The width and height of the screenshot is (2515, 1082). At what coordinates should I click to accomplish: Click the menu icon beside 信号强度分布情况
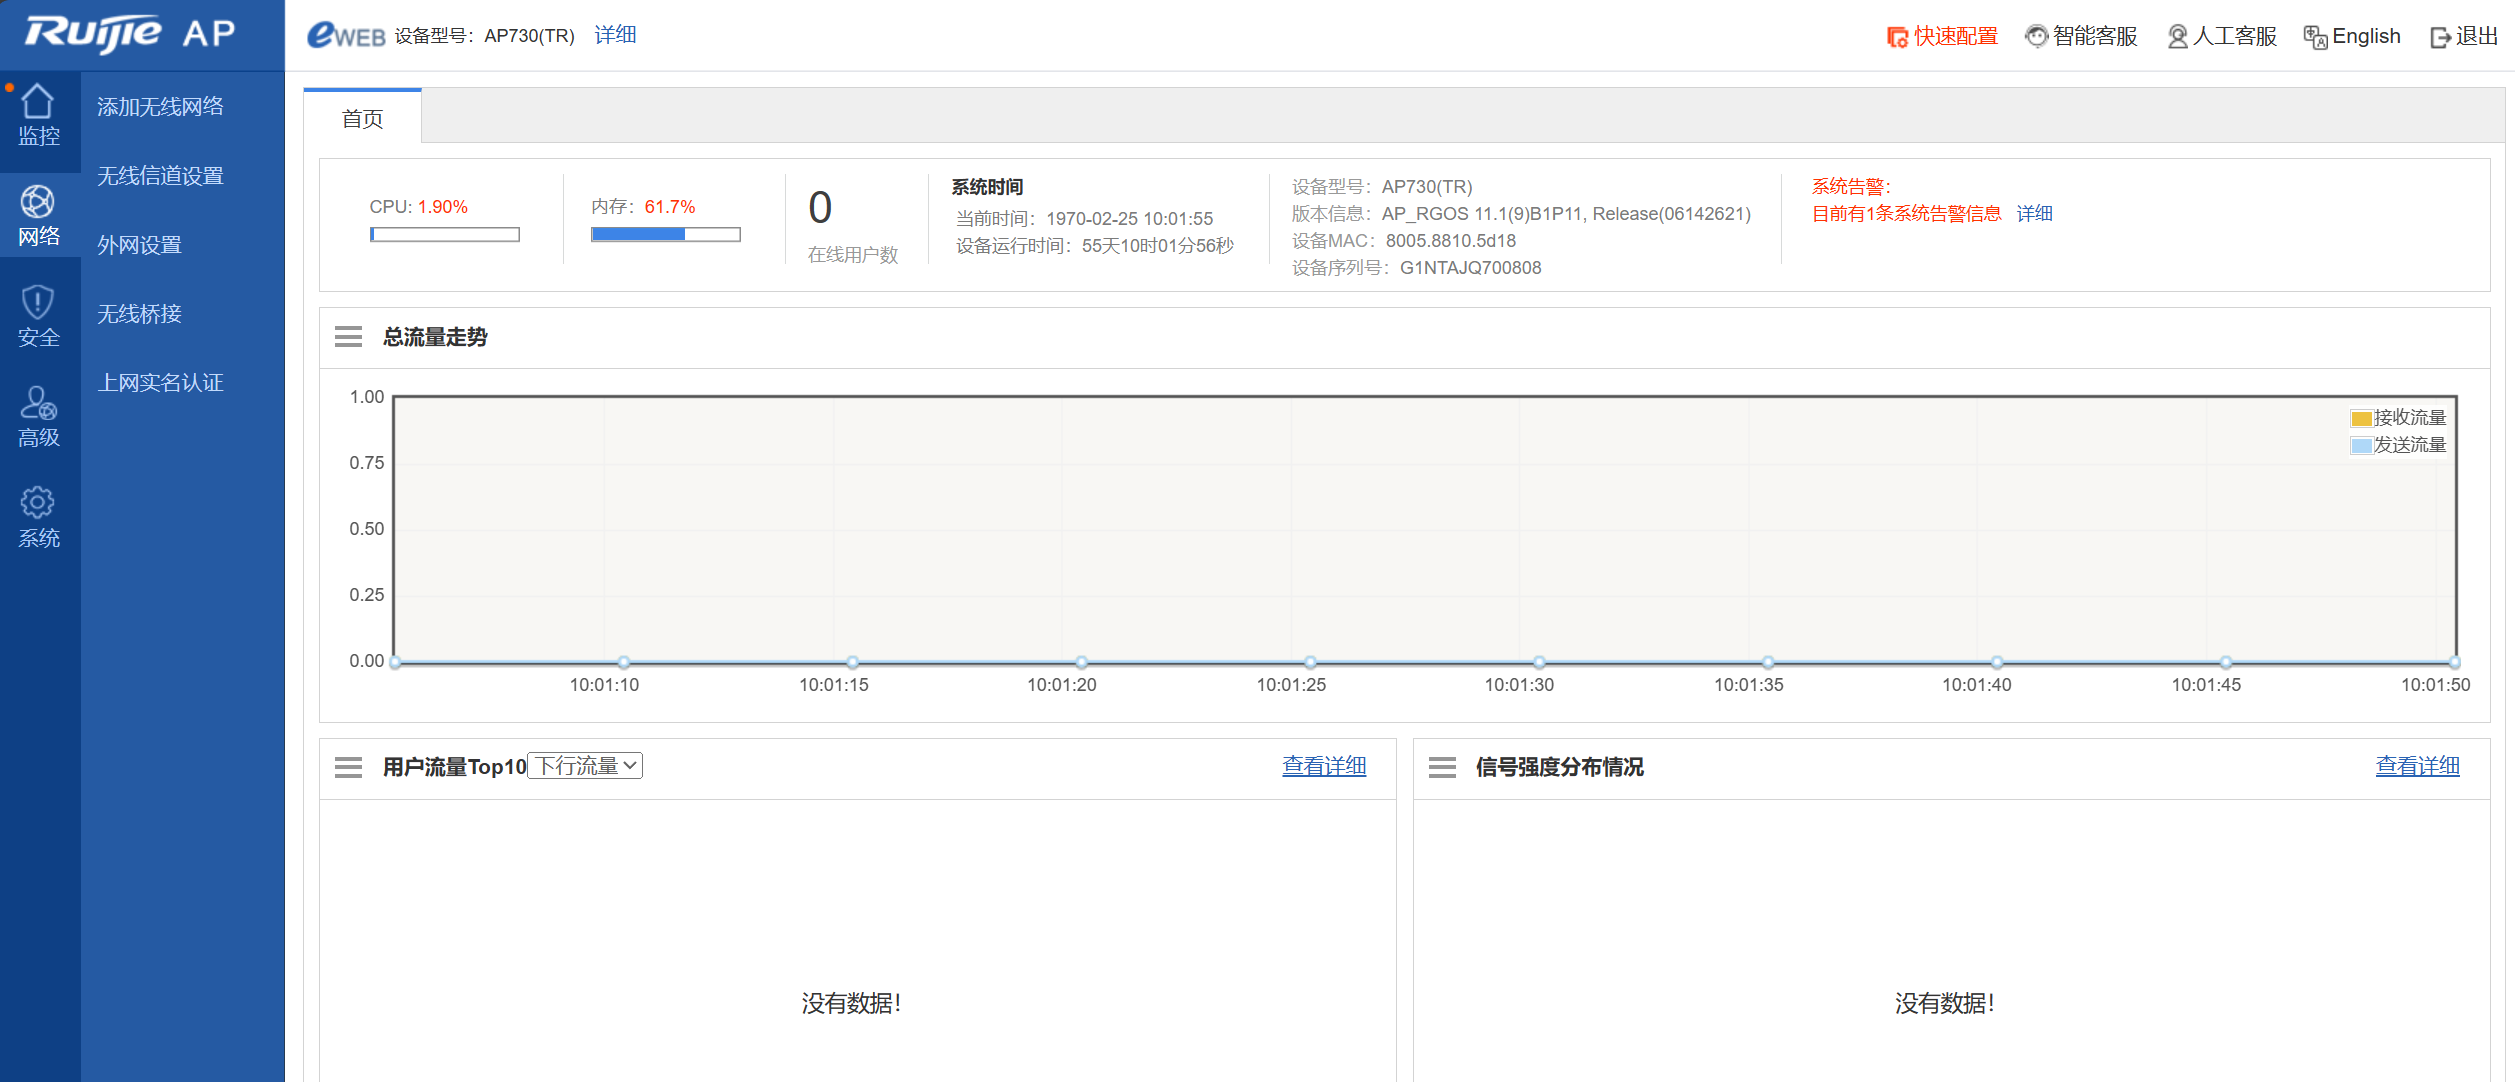point(1442,767)
